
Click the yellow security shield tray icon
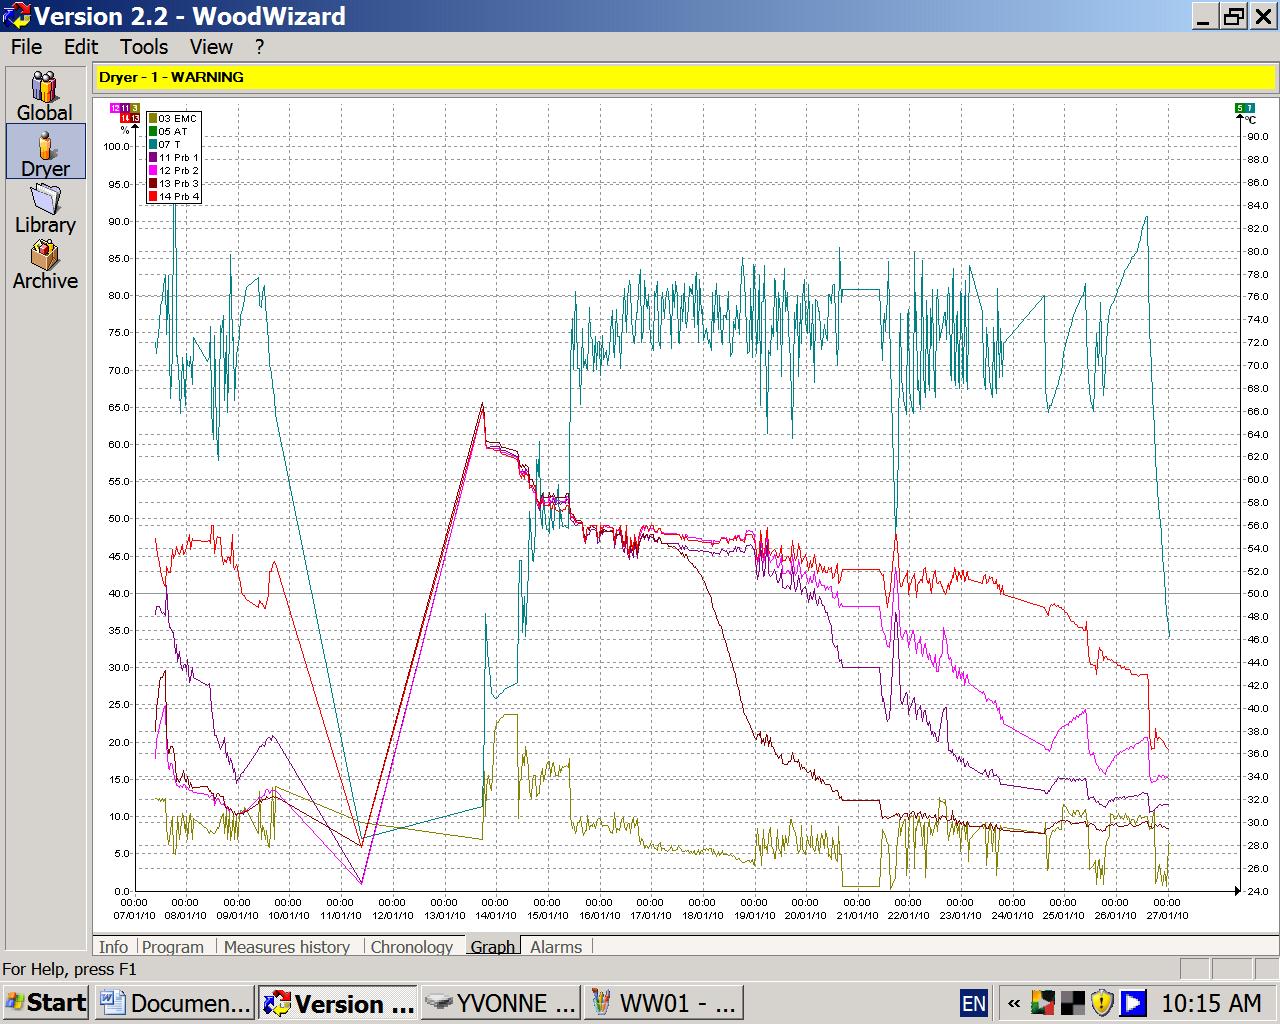coord(1102,1002)
